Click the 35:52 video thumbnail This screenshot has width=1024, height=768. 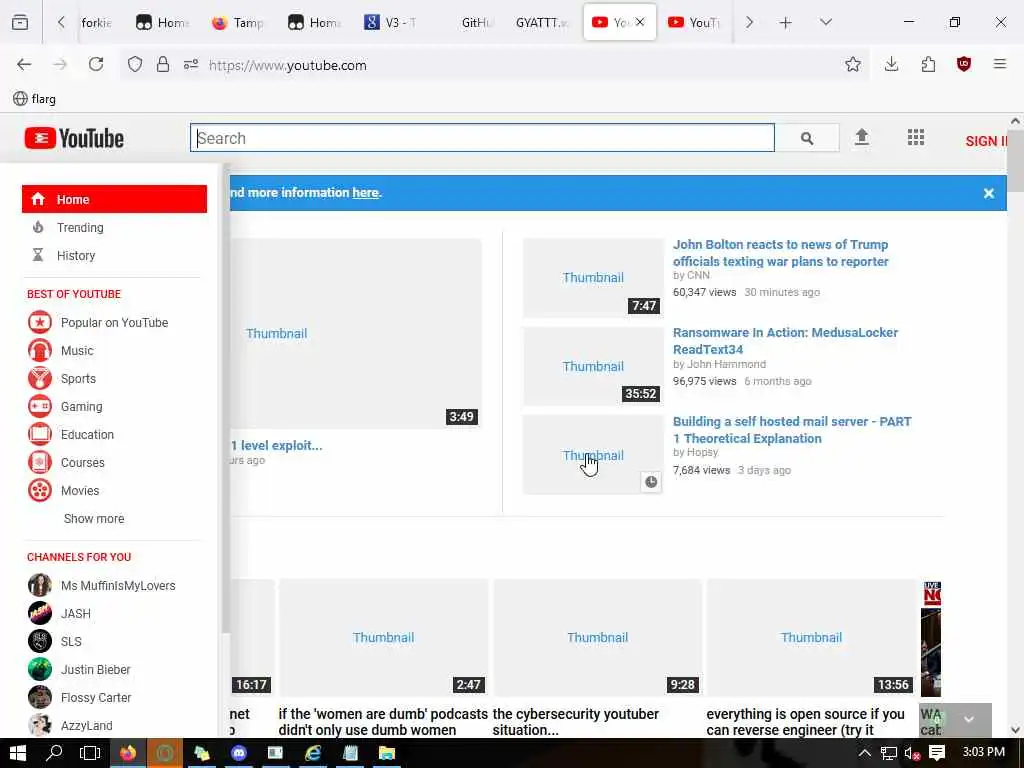coord(593,366)
